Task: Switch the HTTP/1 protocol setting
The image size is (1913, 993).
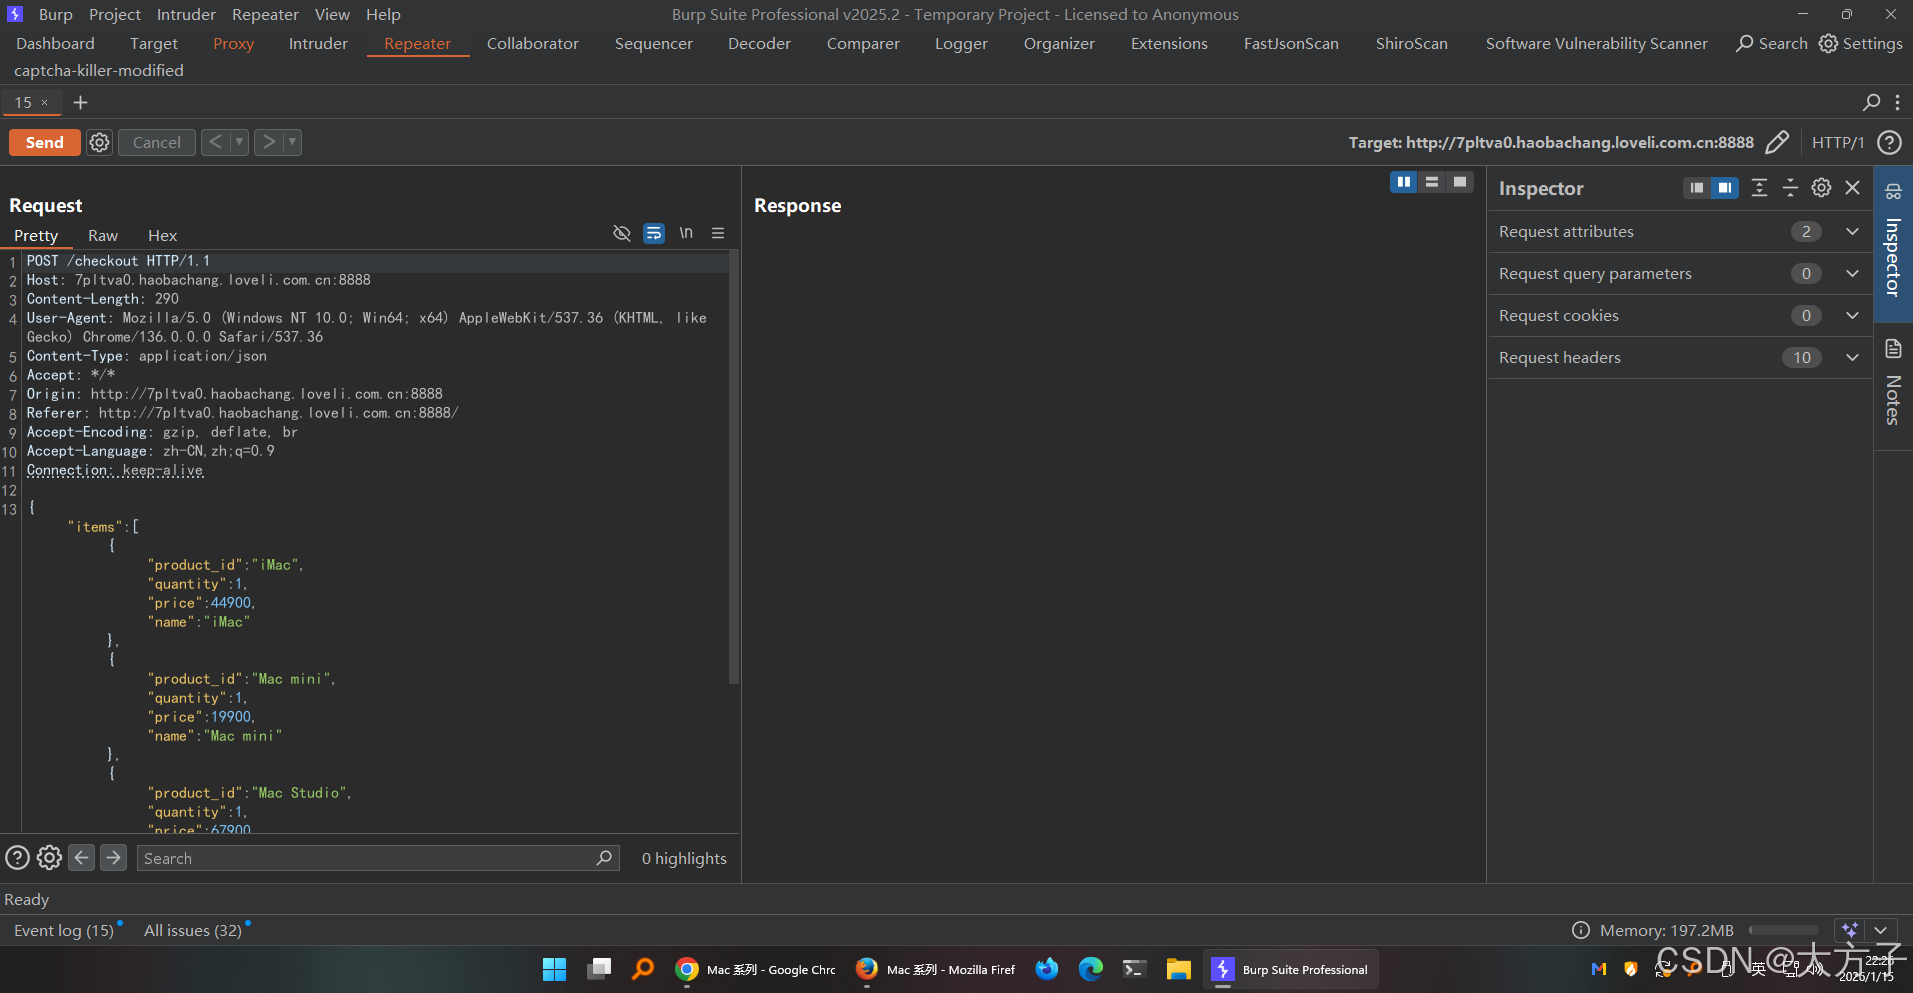Action: coord(1838,142)
